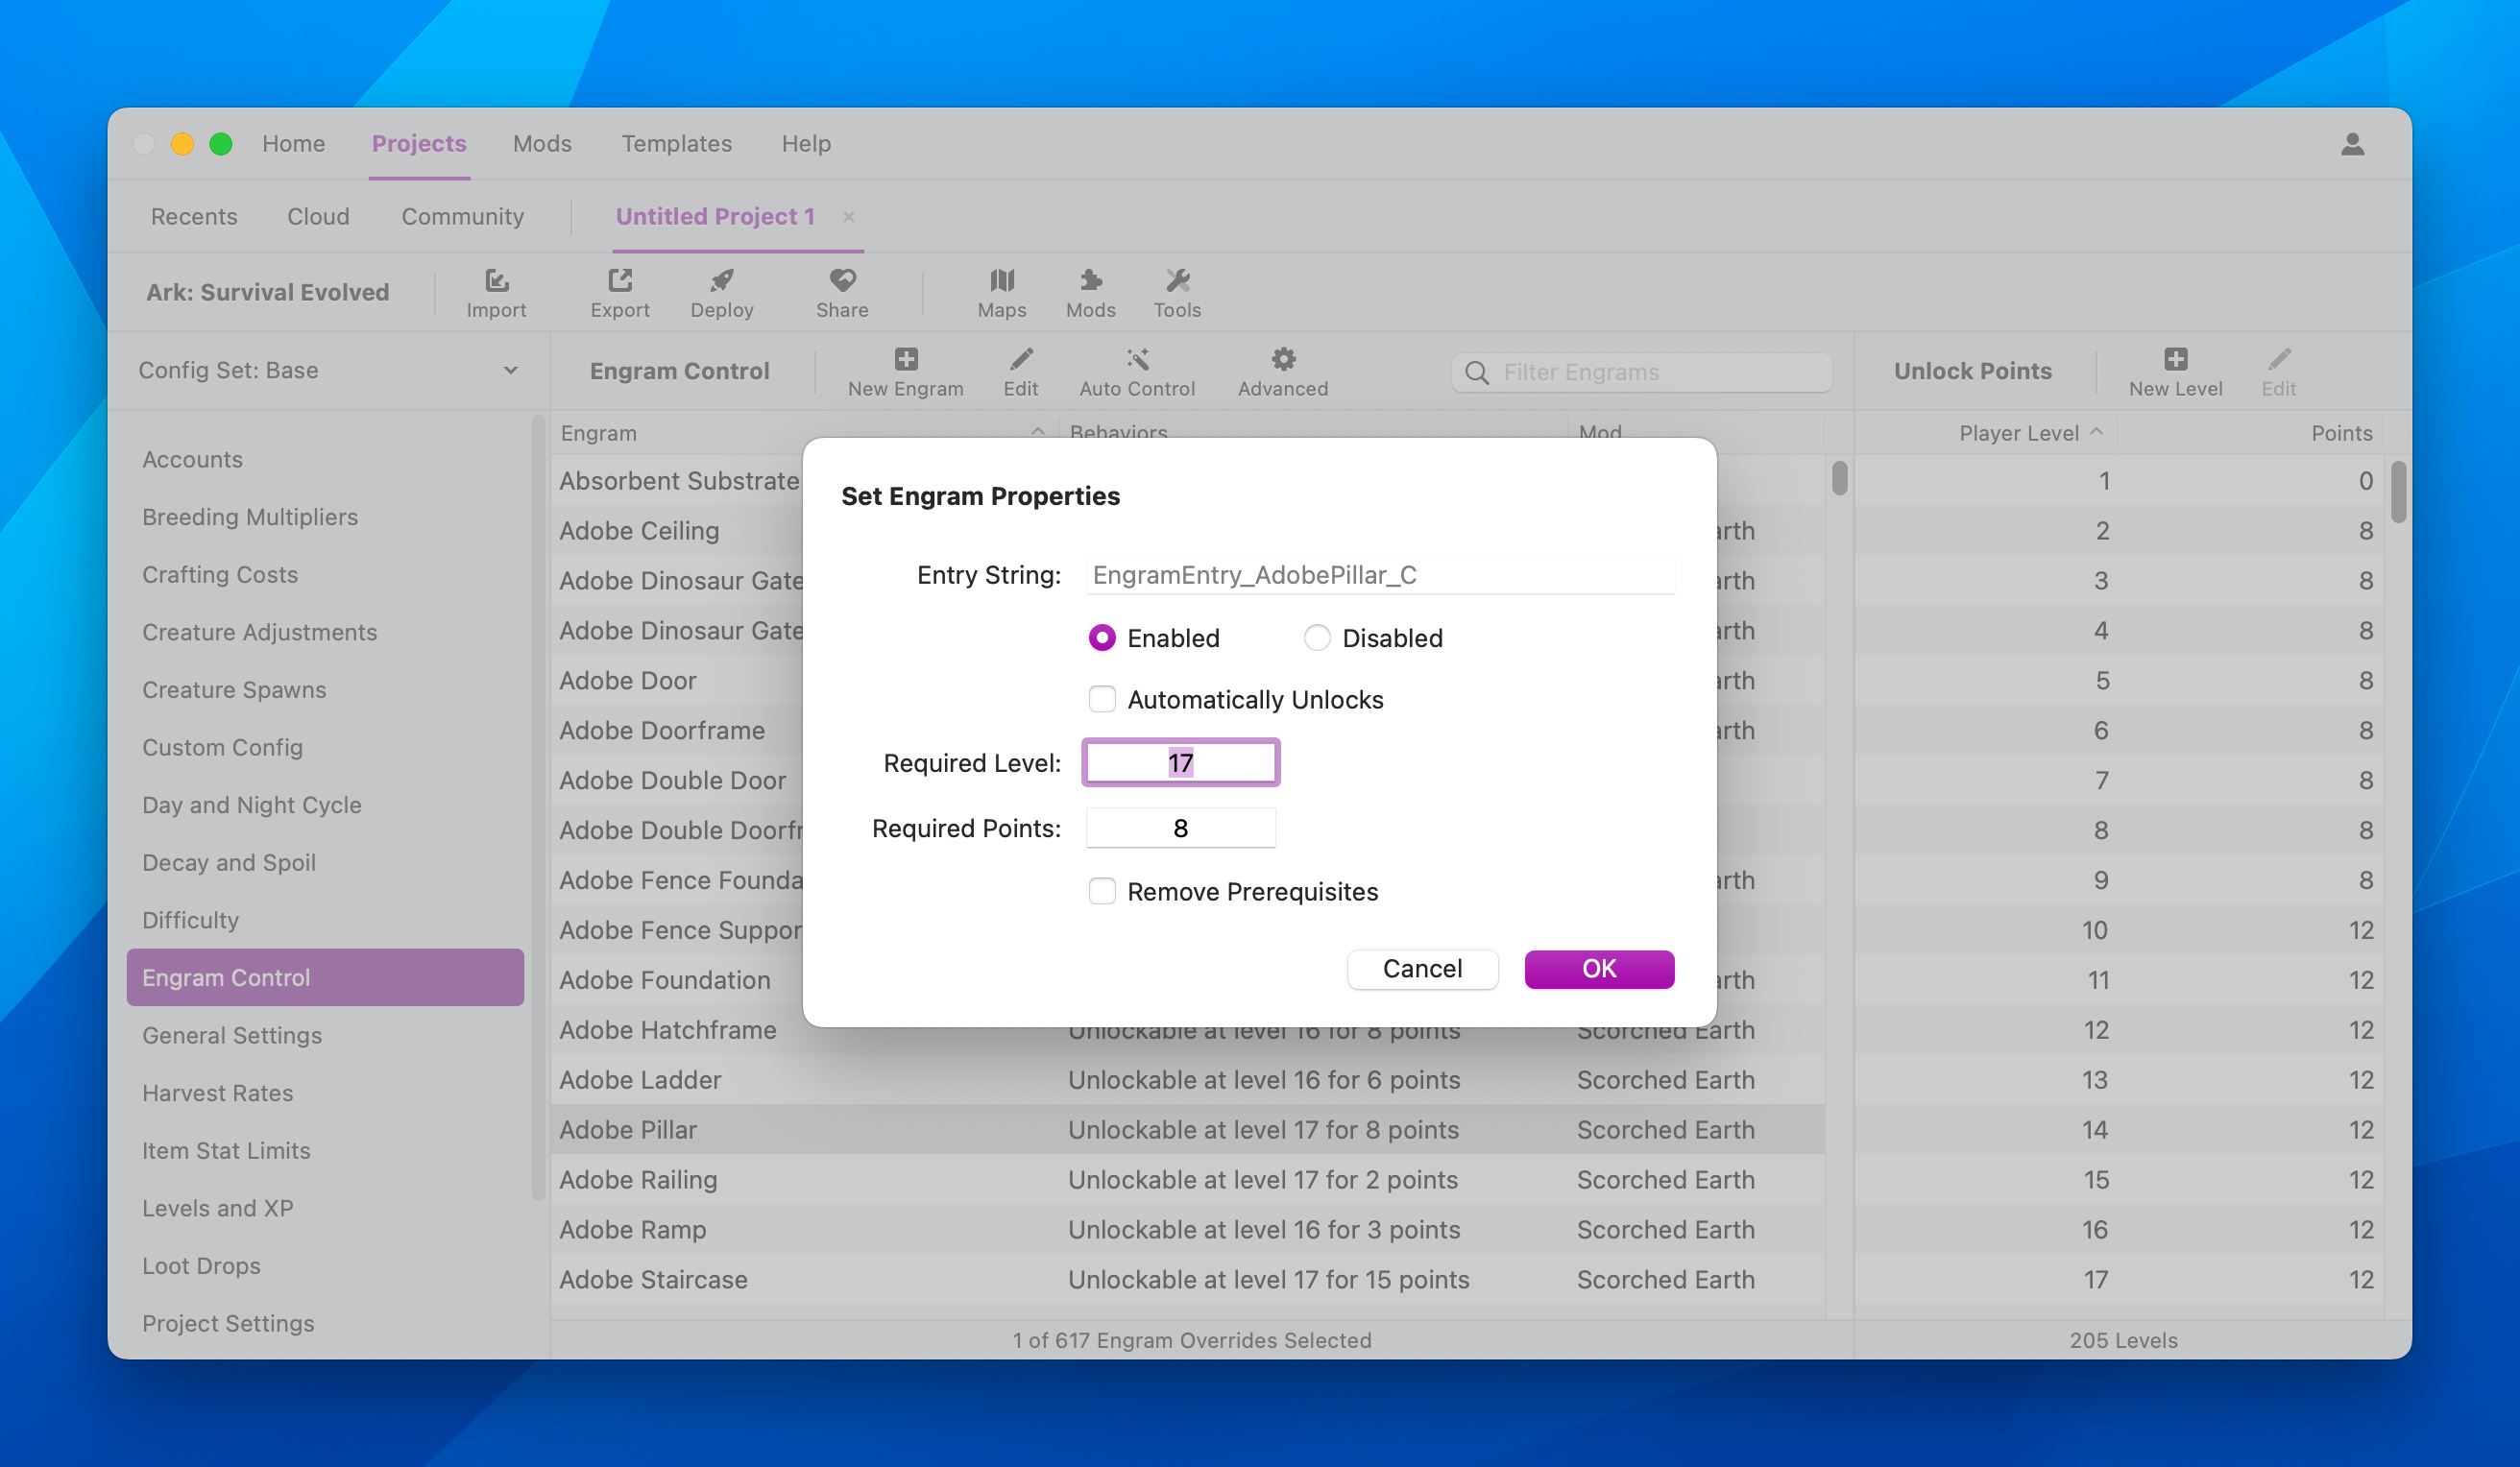Enable the Automatically Unlocks checkbox
Viewport: 2520px width, 1467px height.
1102,699
